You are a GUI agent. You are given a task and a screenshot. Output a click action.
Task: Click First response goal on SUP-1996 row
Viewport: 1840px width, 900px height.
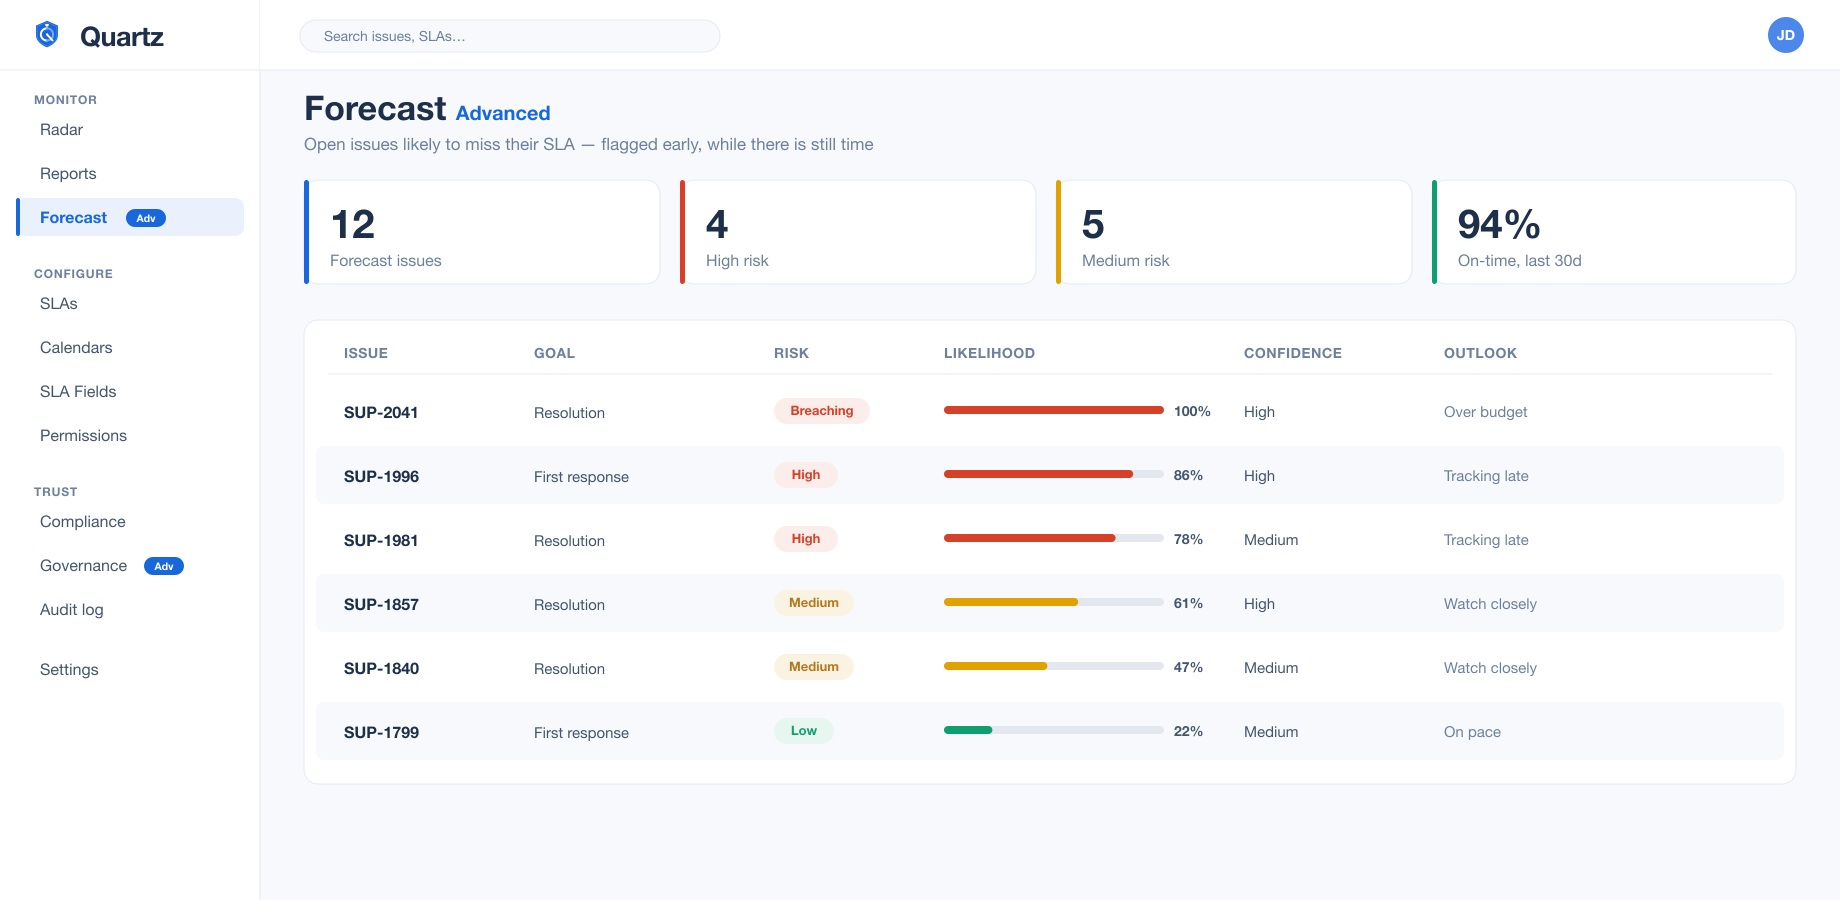click(x=581, y=477)
